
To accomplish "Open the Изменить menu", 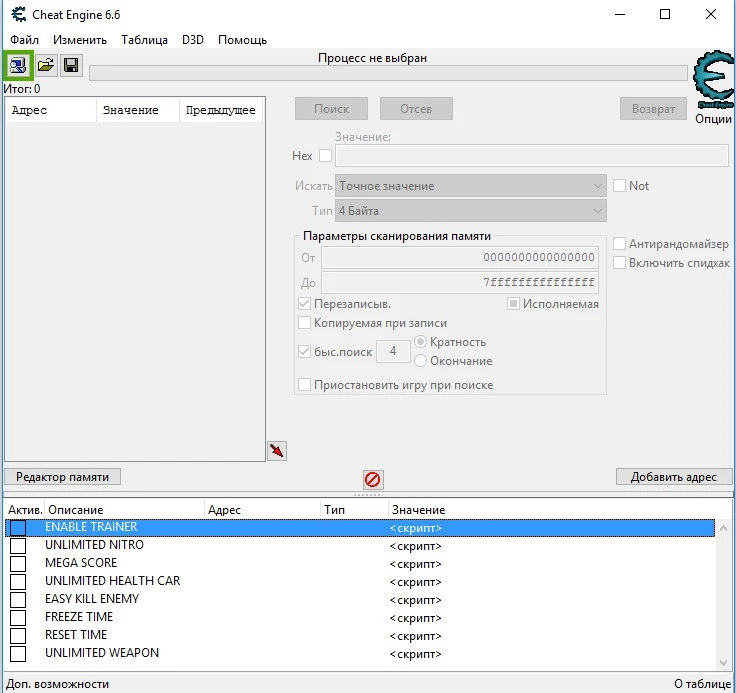I will [80, 40].
